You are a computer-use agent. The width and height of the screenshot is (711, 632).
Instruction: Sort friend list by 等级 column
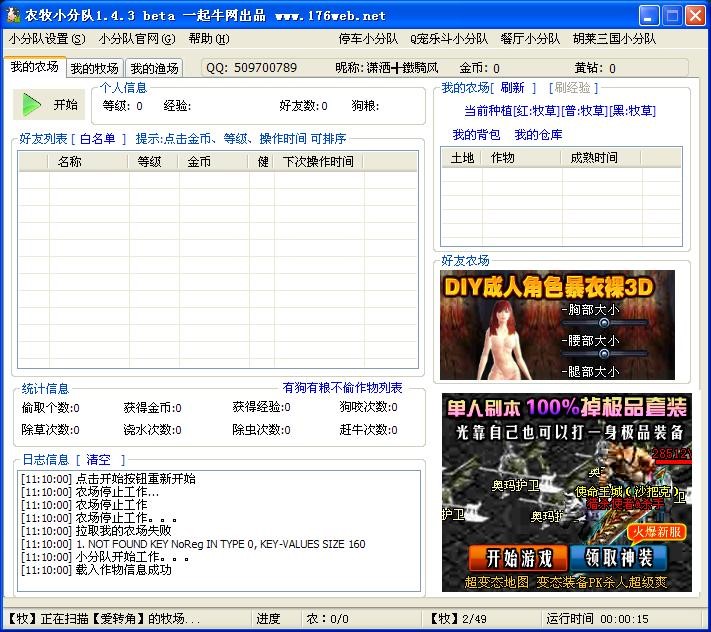[x=152, y=161]
